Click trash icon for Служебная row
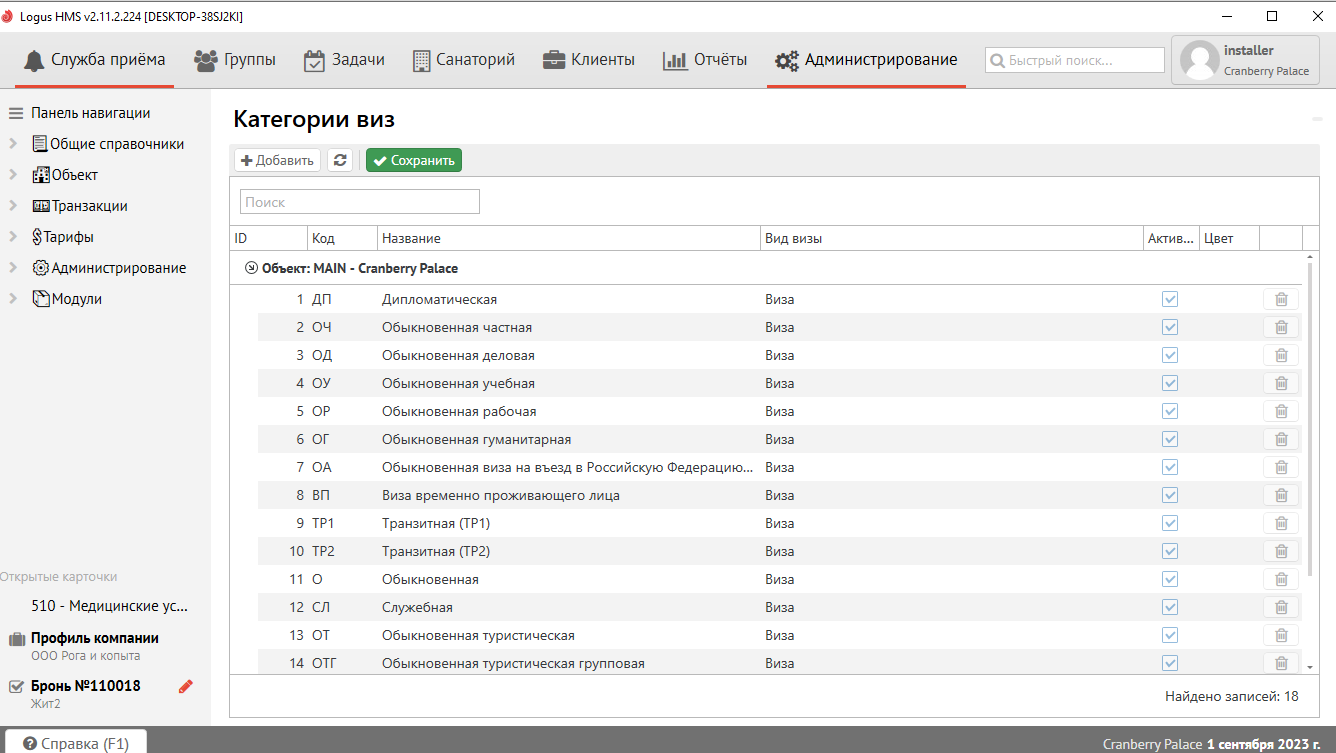 pyautogui.click(x=1280, y=607)
